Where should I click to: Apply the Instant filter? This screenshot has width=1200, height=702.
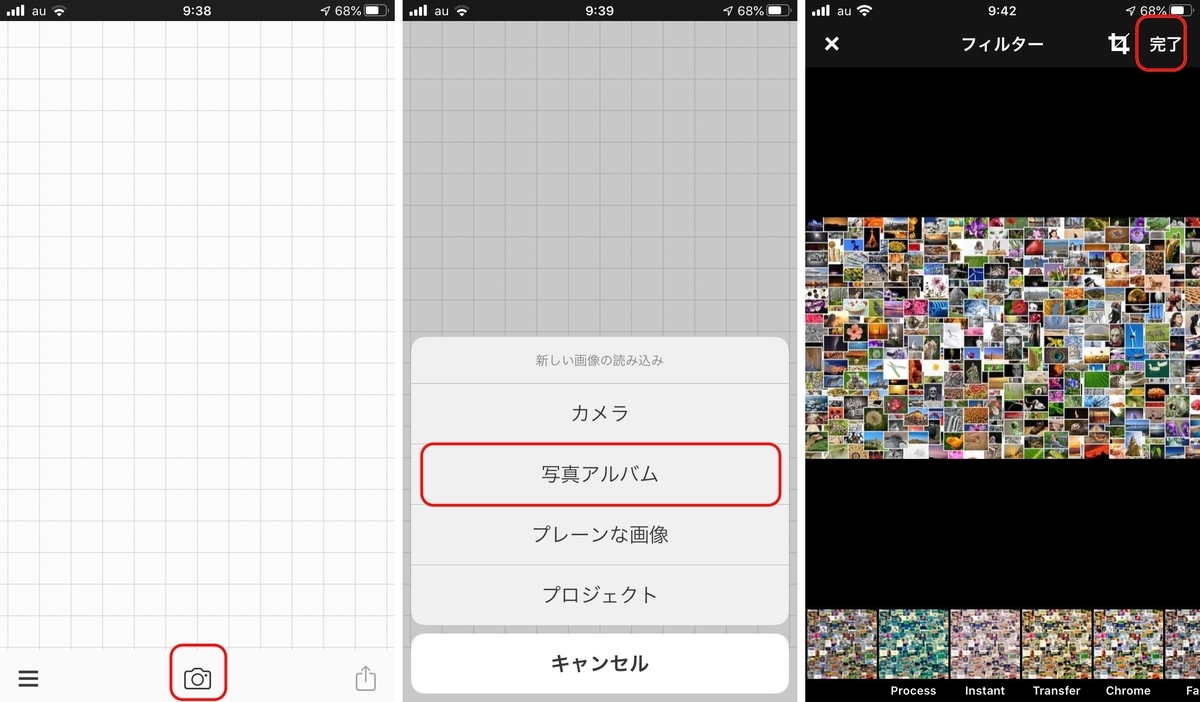[984, 645]
